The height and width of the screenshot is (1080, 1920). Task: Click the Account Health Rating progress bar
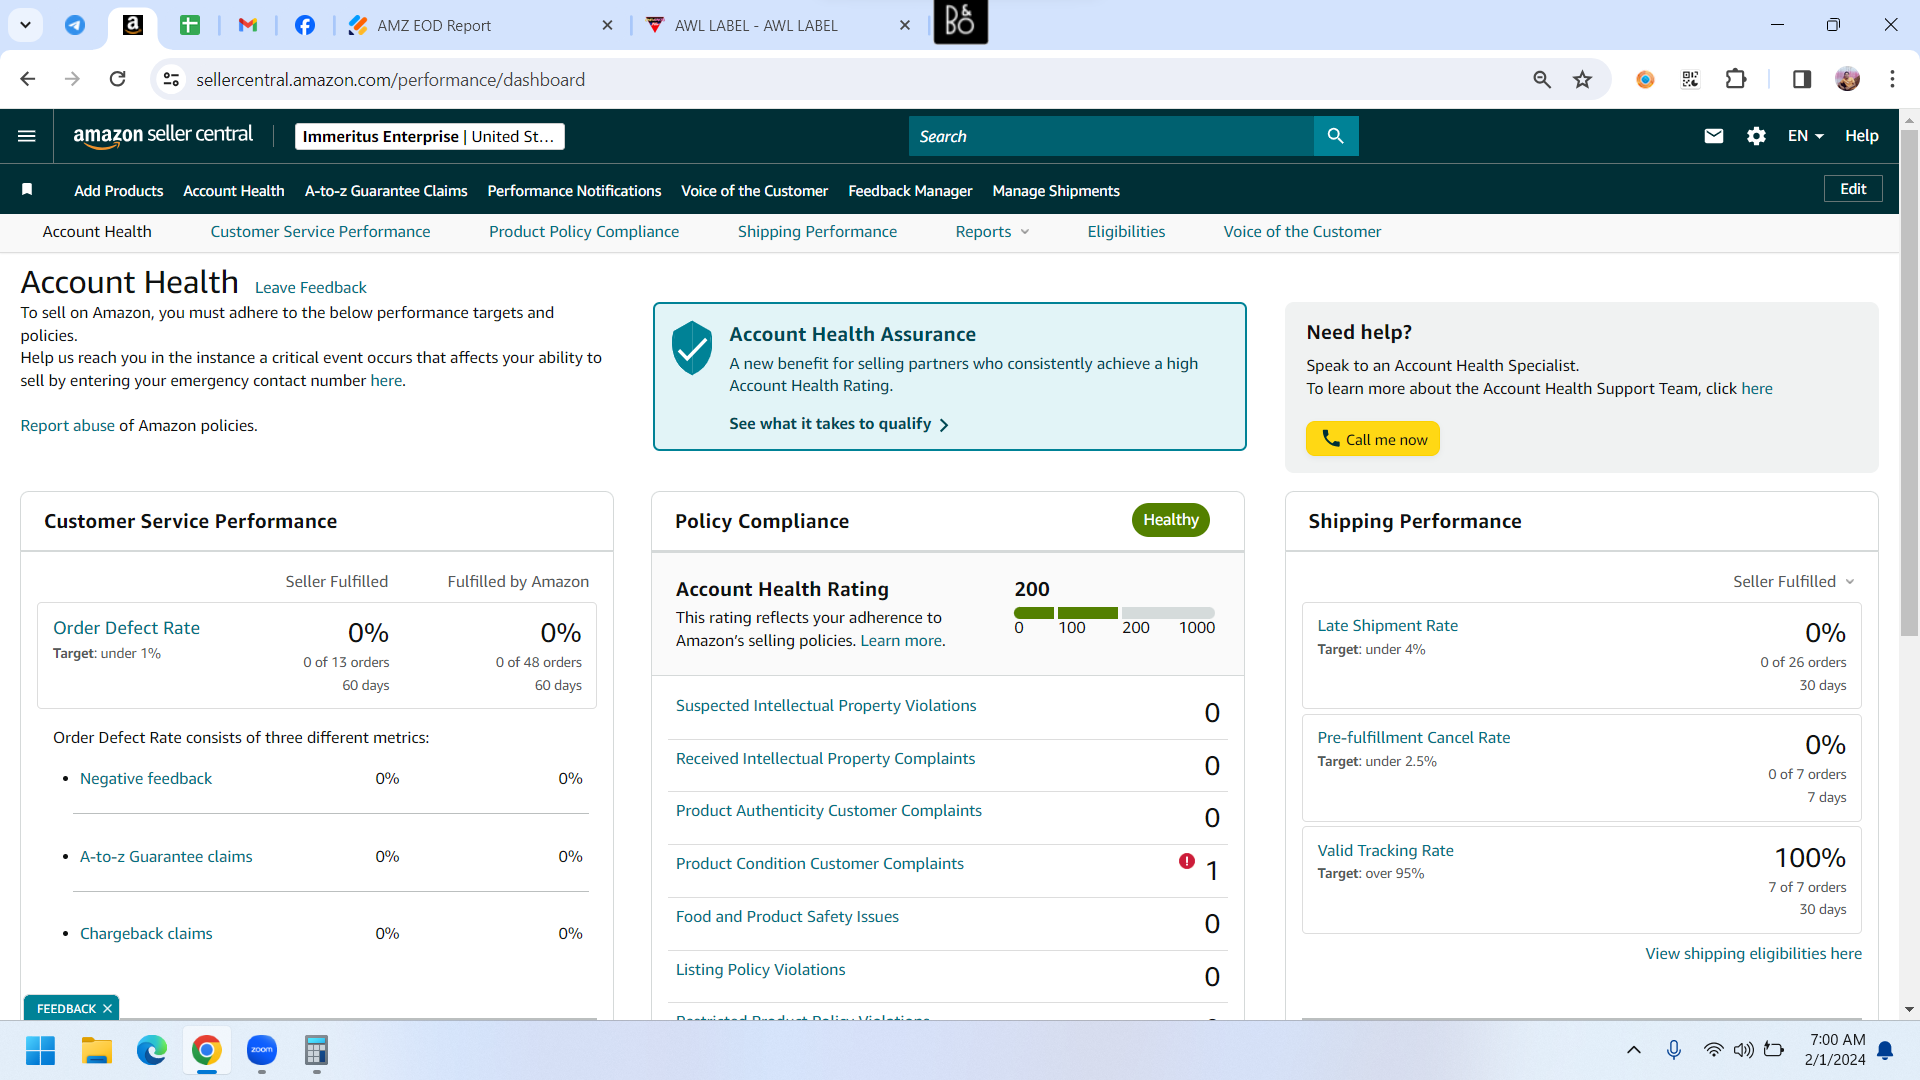1114,613
